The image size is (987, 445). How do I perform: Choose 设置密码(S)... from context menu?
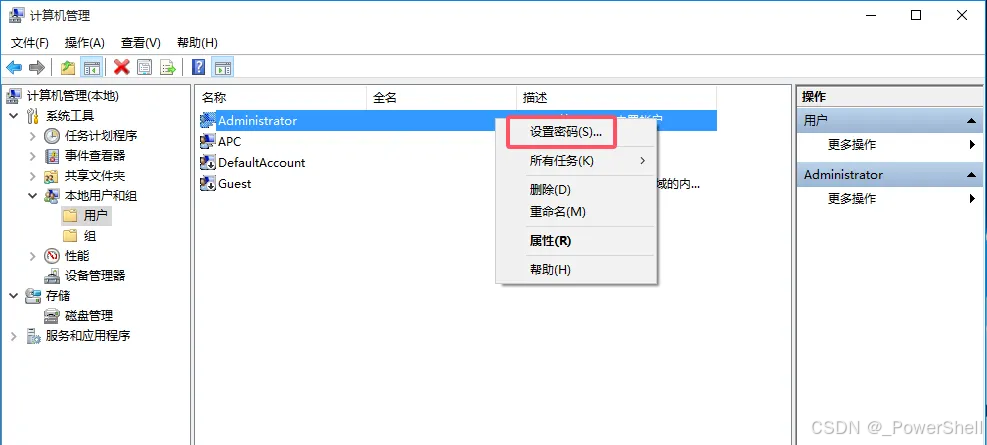coord(577,132)
